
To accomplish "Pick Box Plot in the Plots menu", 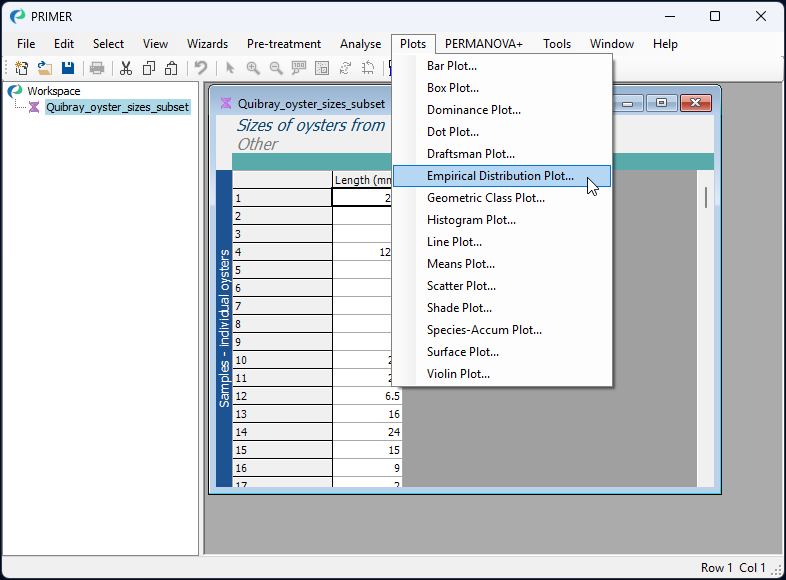I will coord(453,88).
